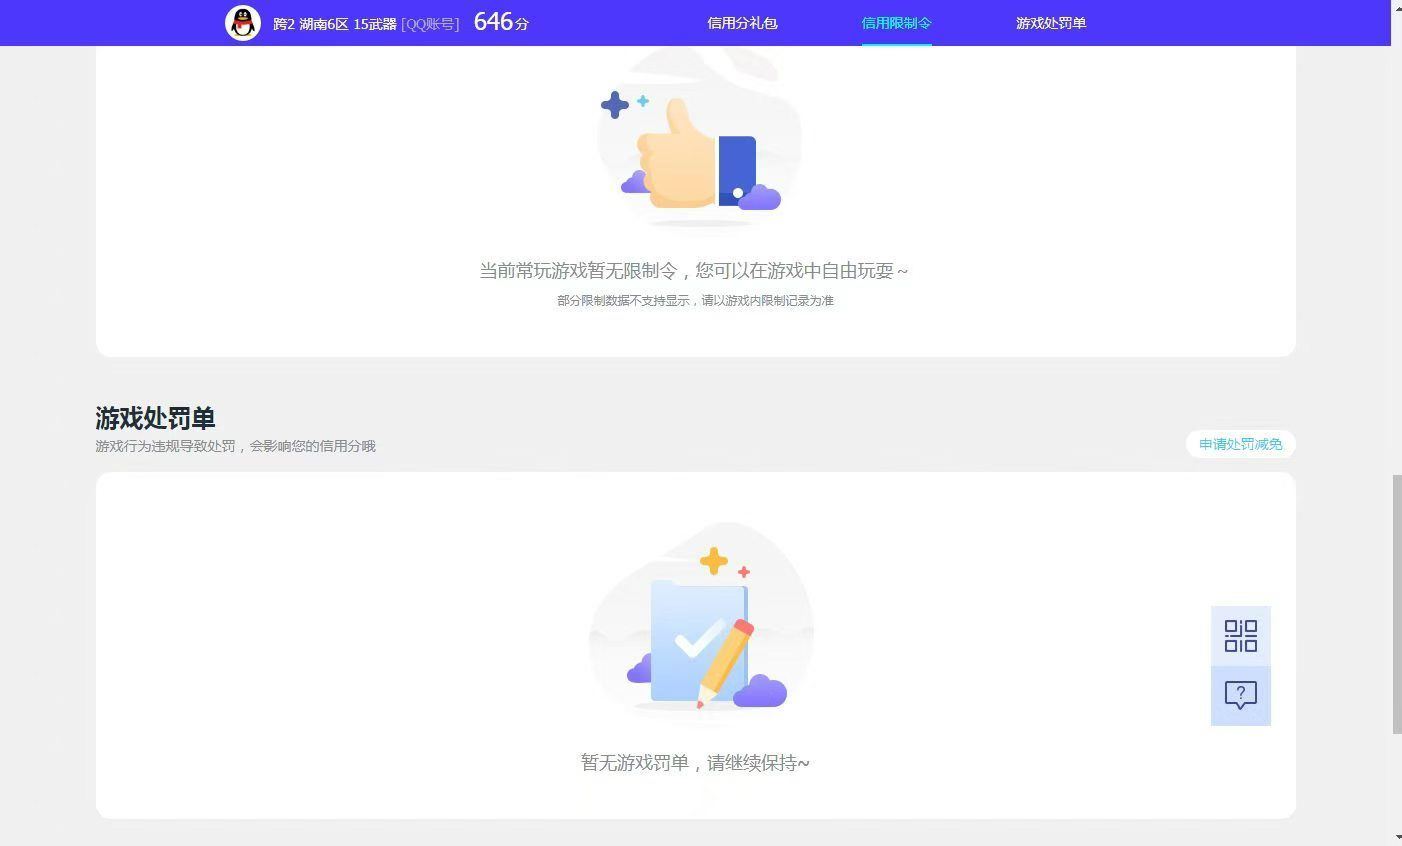Switch to the 信用分礼包 tab
The height and width of the screenshot is (846, 1402).
click(742, 23)
